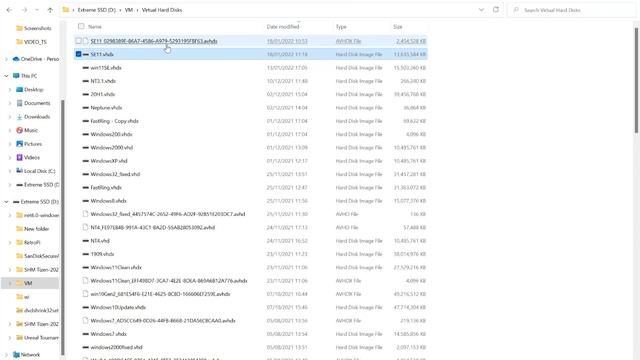The height and width of the screenshot is (360, 640).
Task: Select the NT3.1.vhdx disk image icon
Action: (x=85, y=81)
